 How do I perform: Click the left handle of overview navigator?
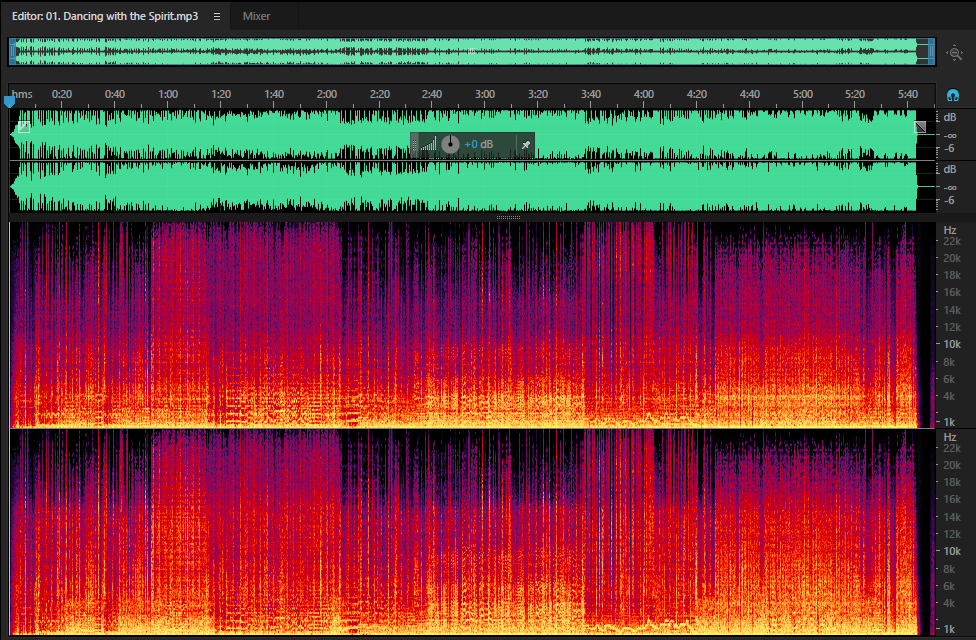(12, 52)
